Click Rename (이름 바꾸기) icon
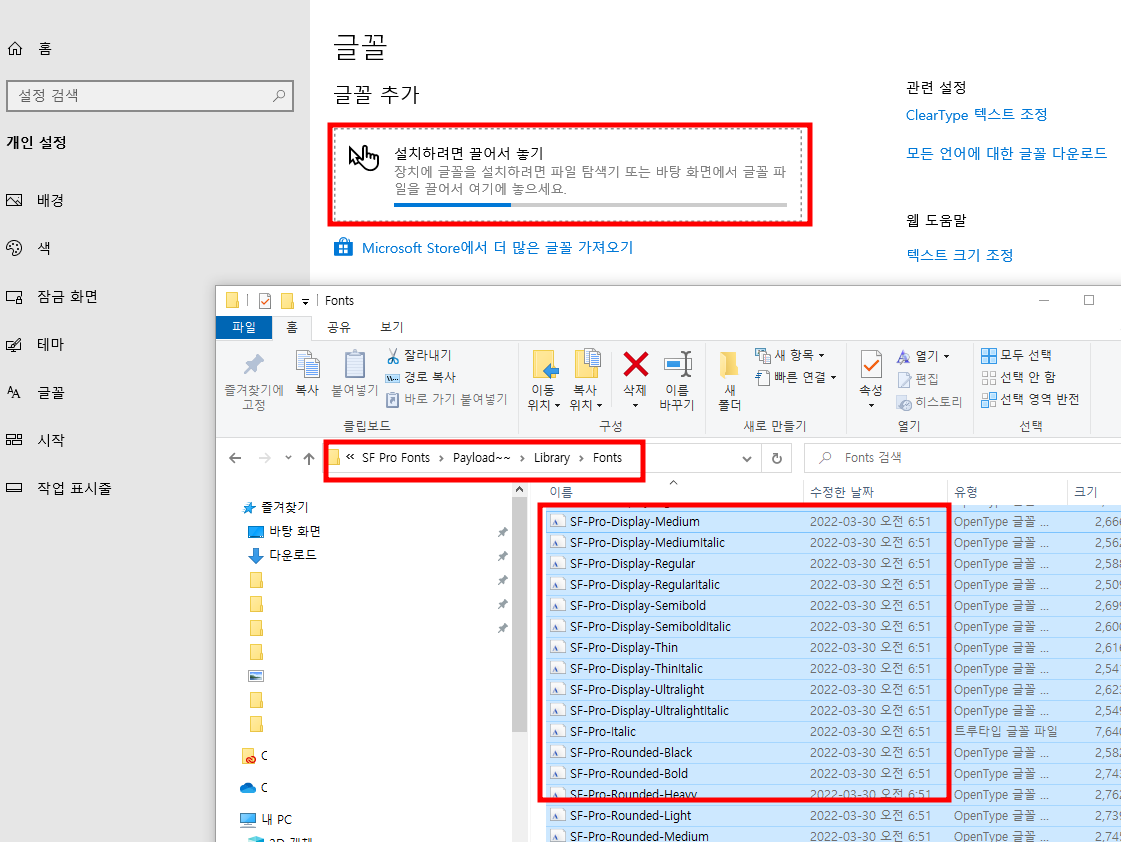 [677, 364]
